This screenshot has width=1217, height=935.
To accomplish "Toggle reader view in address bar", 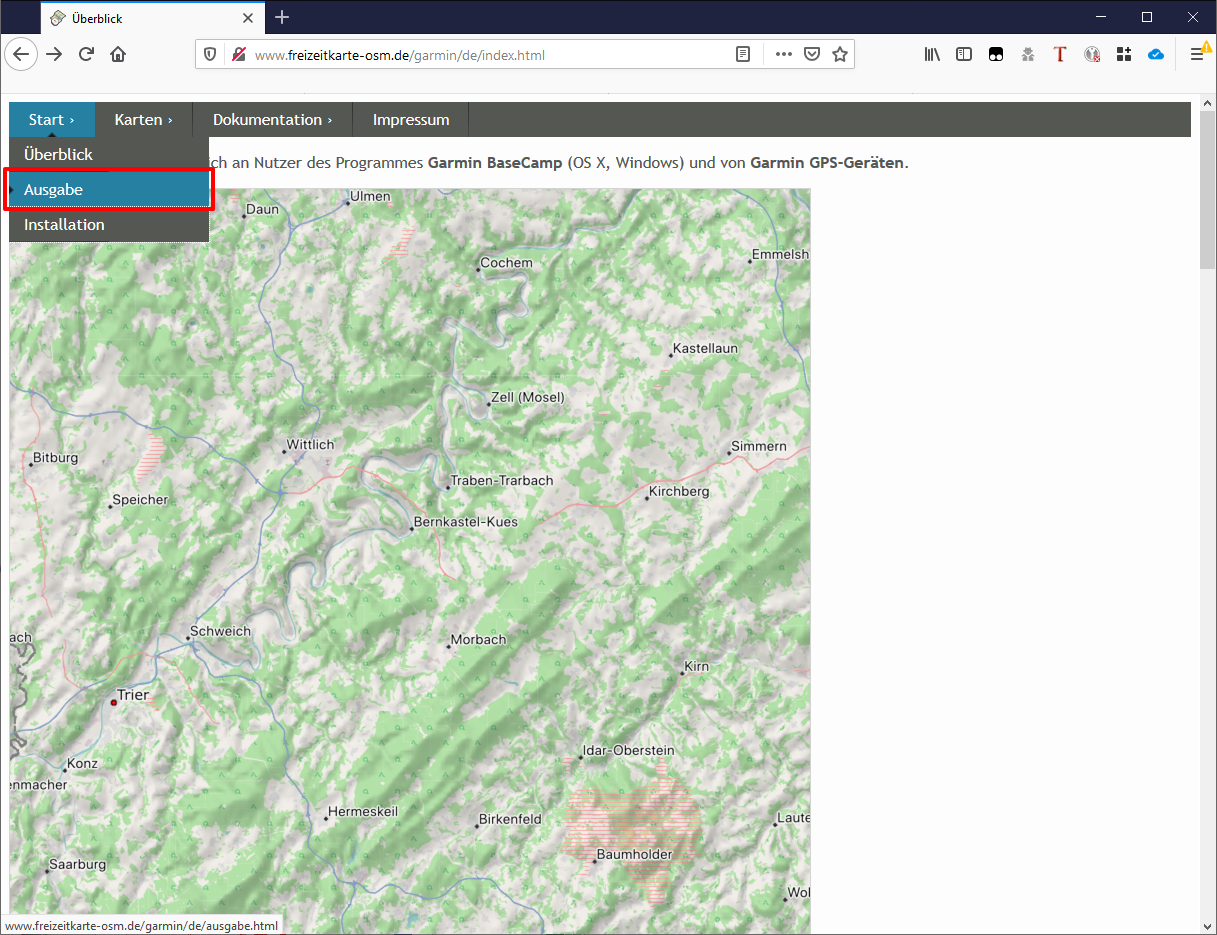I will pyautogui.click(x=743, y=55).
